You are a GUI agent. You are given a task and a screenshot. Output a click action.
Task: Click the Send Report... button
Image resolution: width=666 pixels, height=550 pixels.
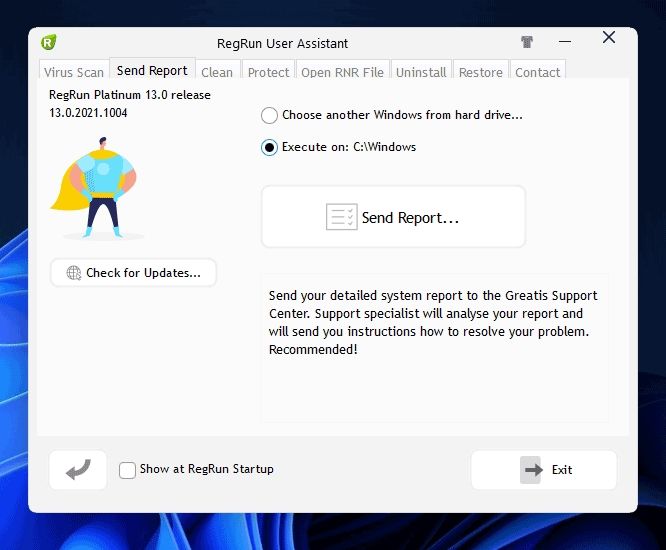click(393, 217)
